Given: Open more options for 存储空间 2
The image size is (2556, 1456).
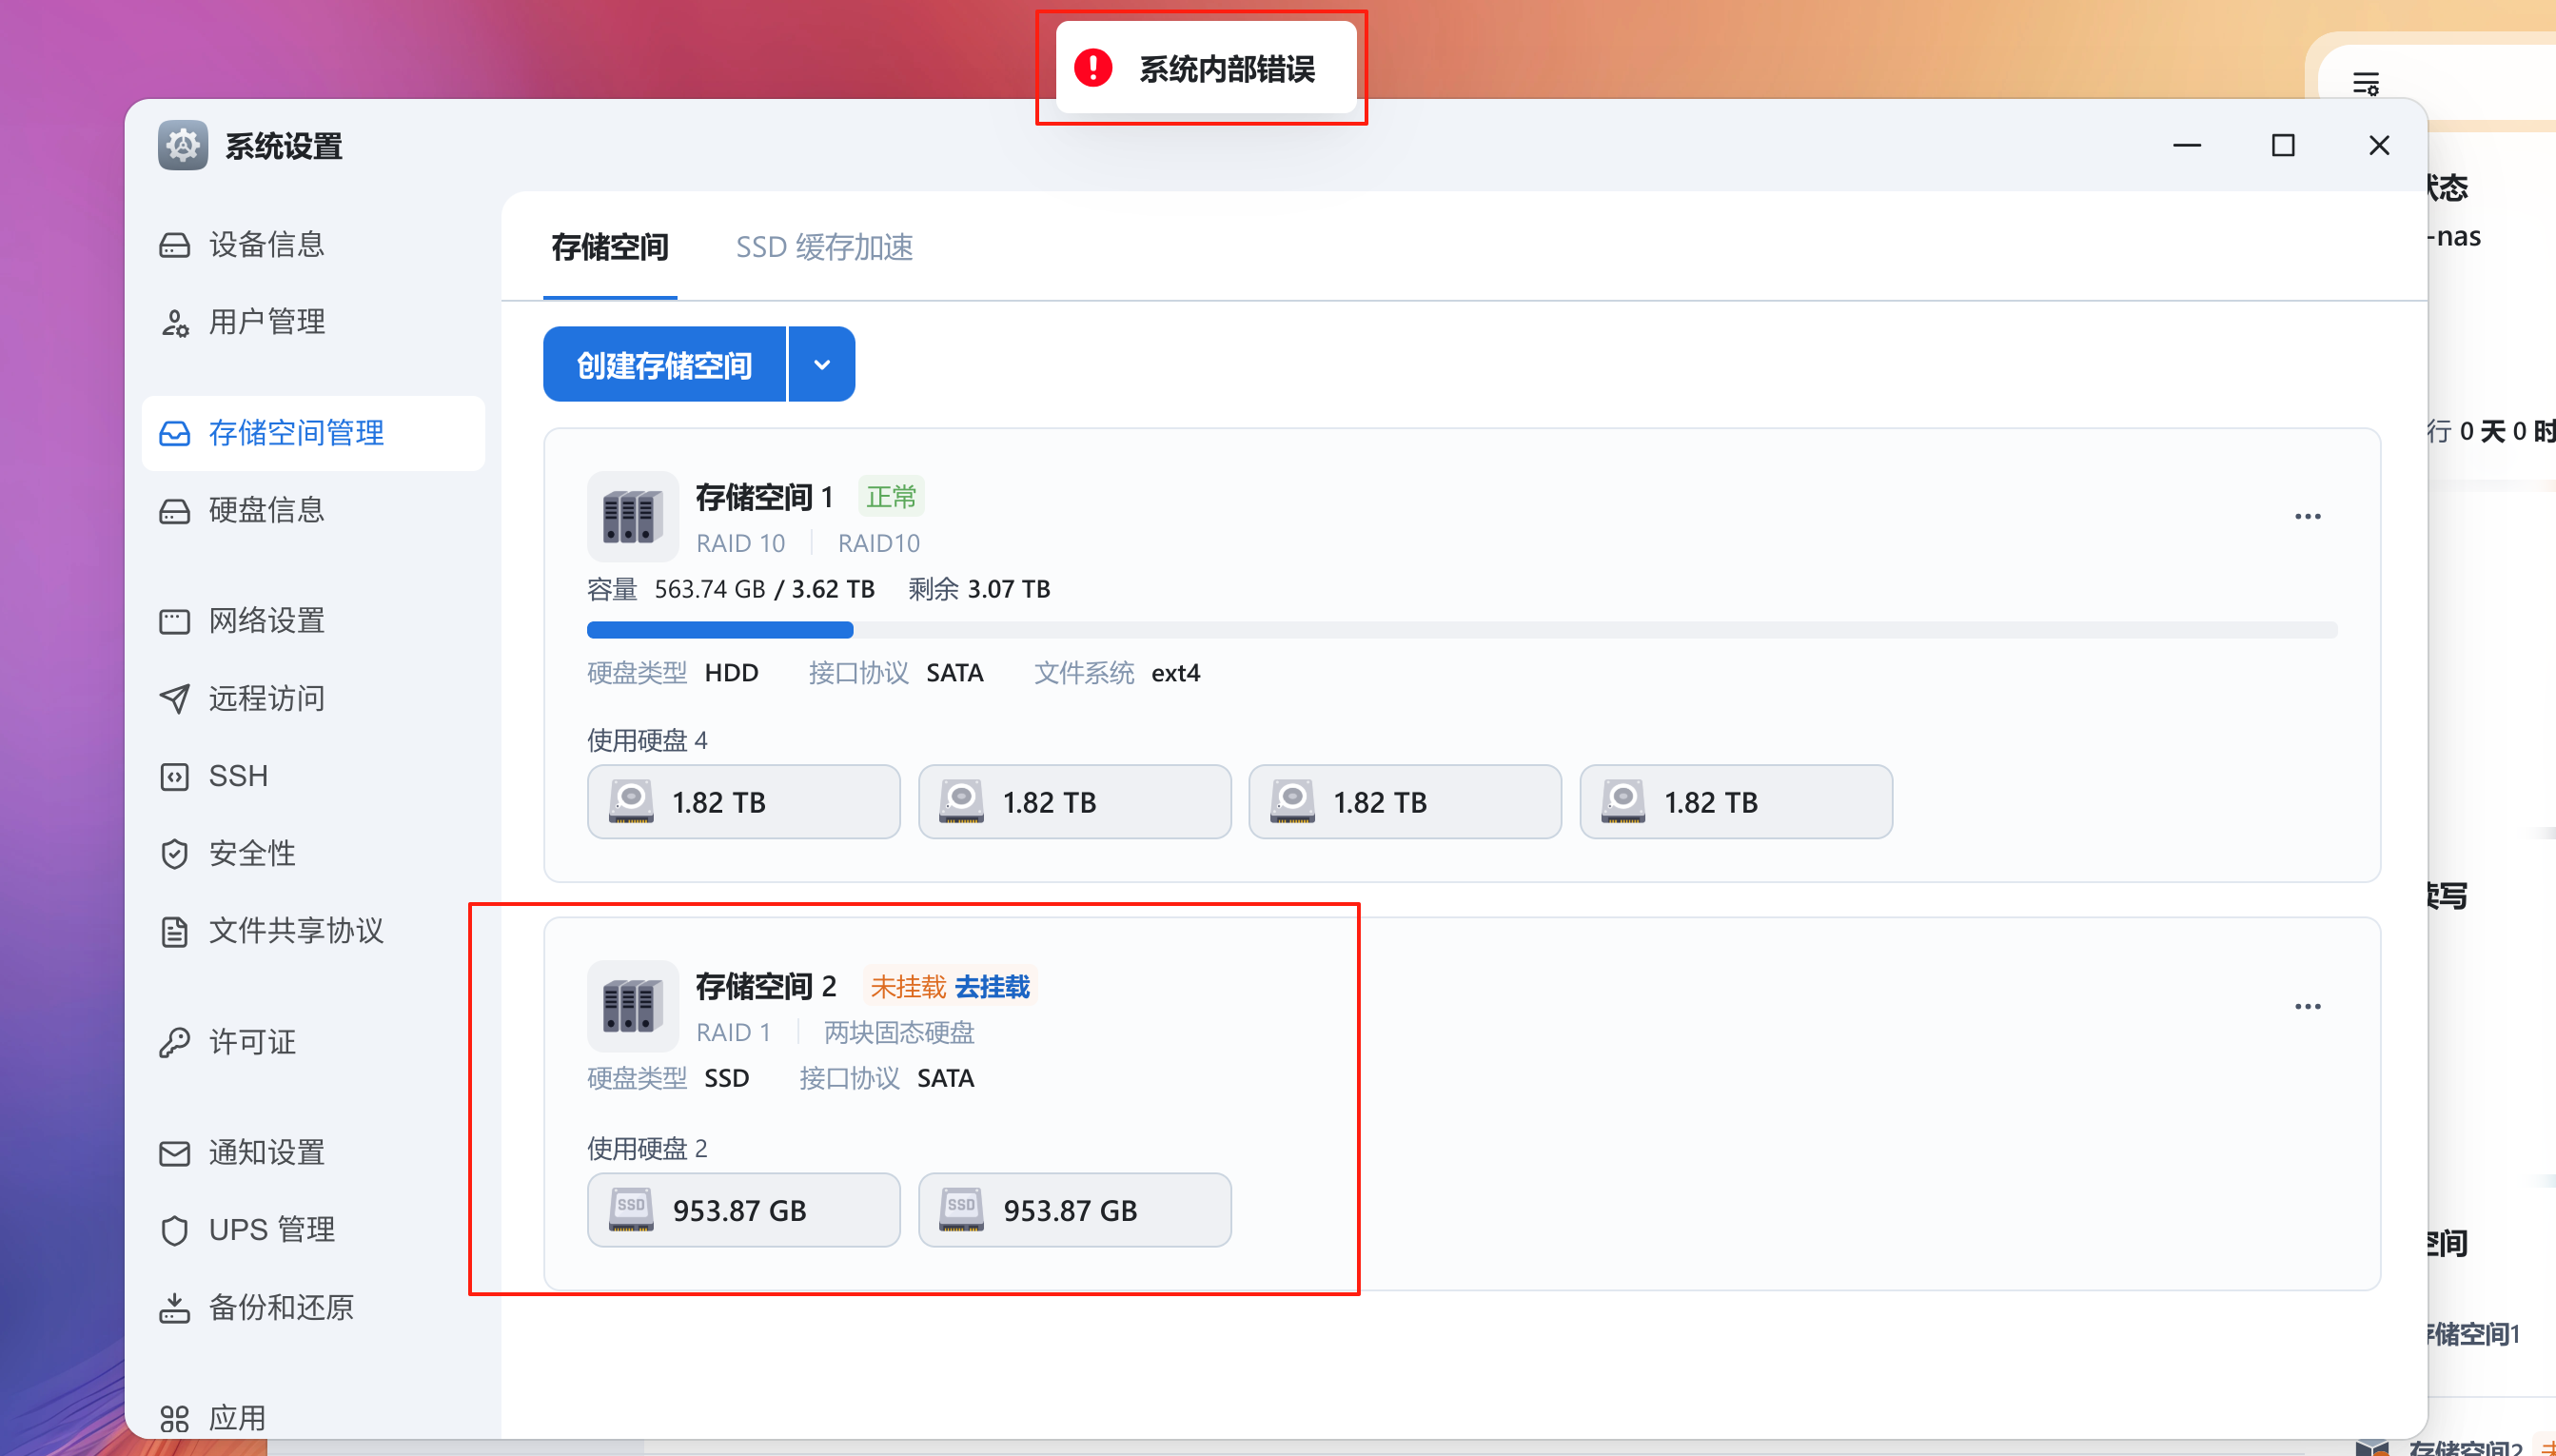Looking at the screenshot, I should (x=2307, y=1006).
